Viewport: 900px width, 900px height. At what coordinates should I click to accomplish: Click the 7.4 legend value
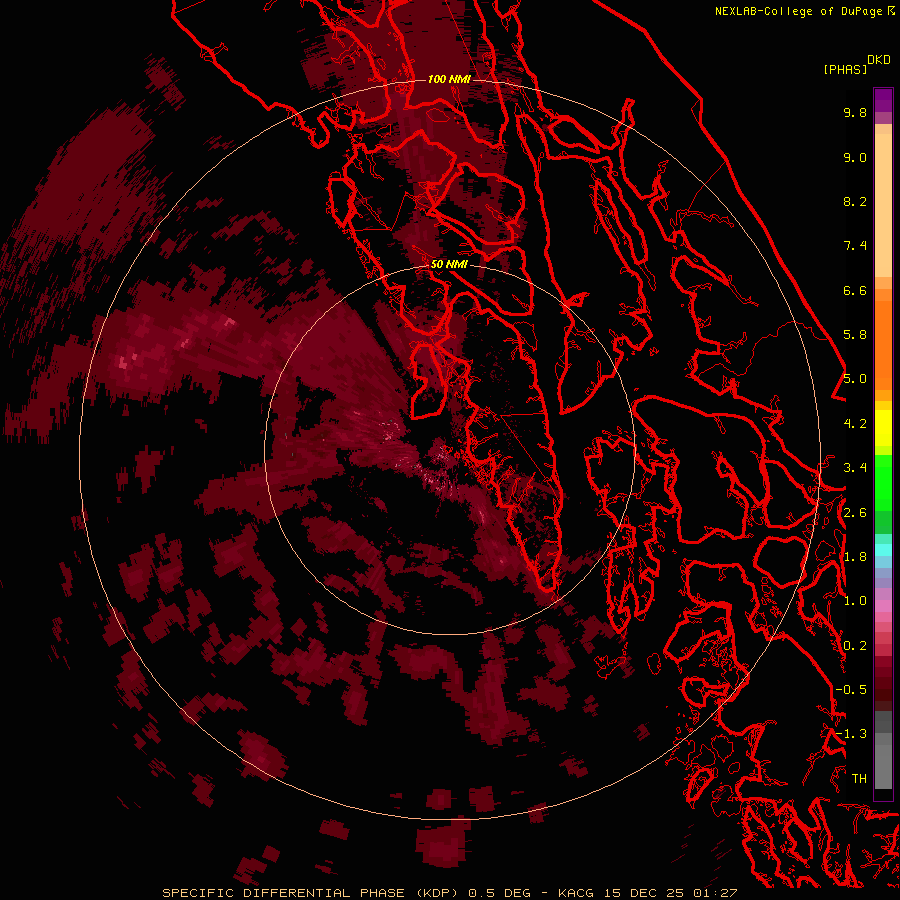point(855,246)
